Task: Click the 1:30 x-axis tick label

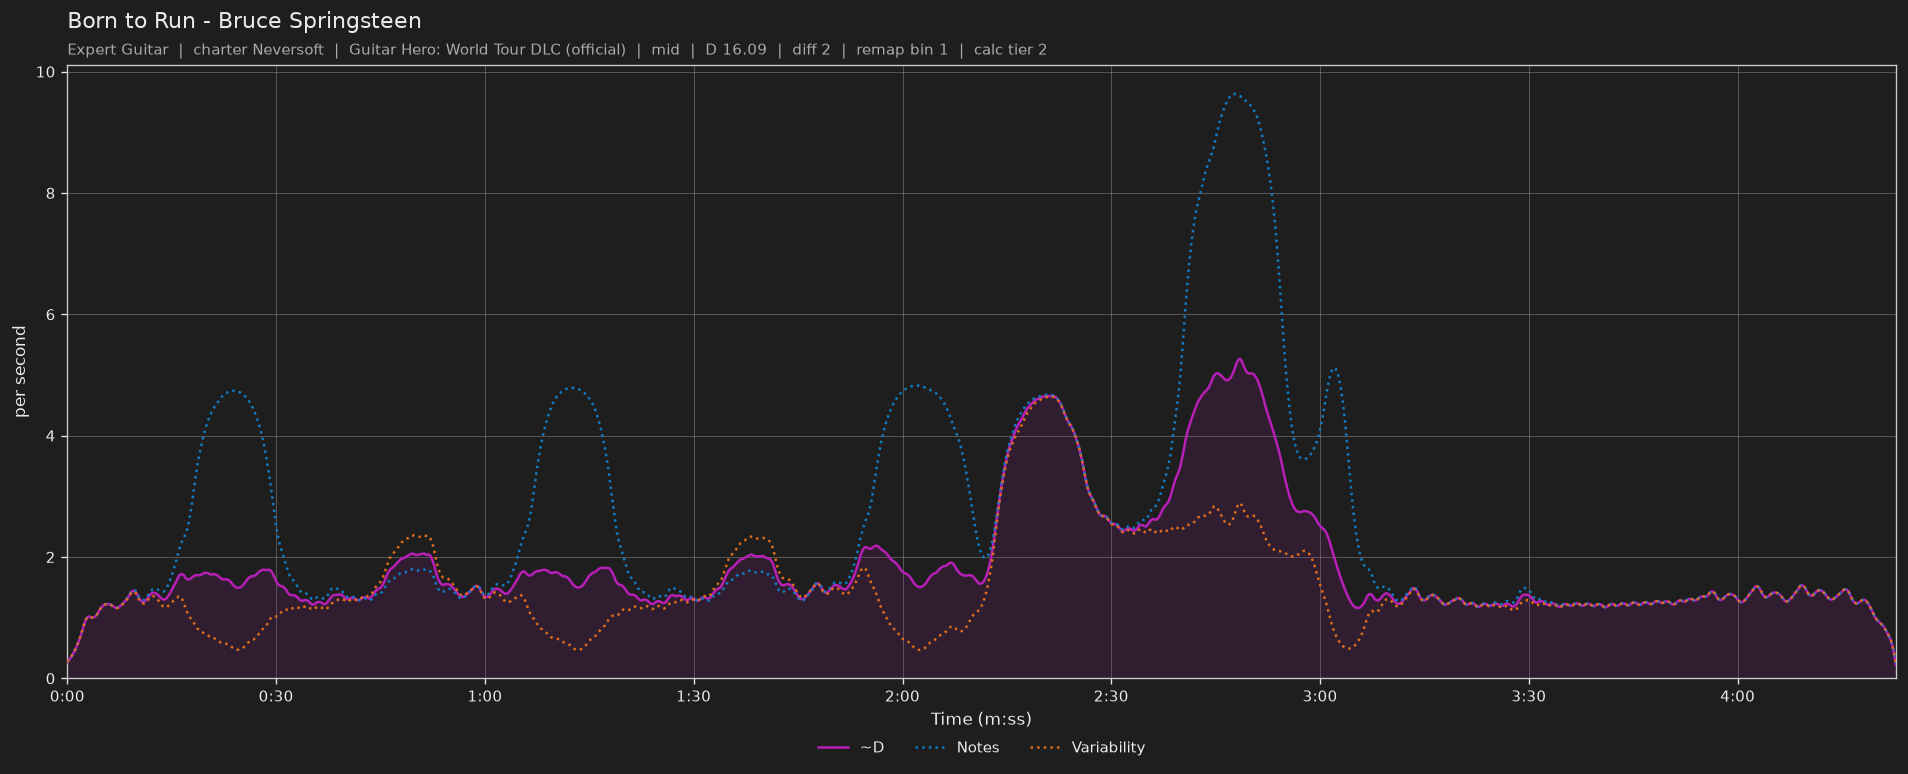Action: [694, 697]
